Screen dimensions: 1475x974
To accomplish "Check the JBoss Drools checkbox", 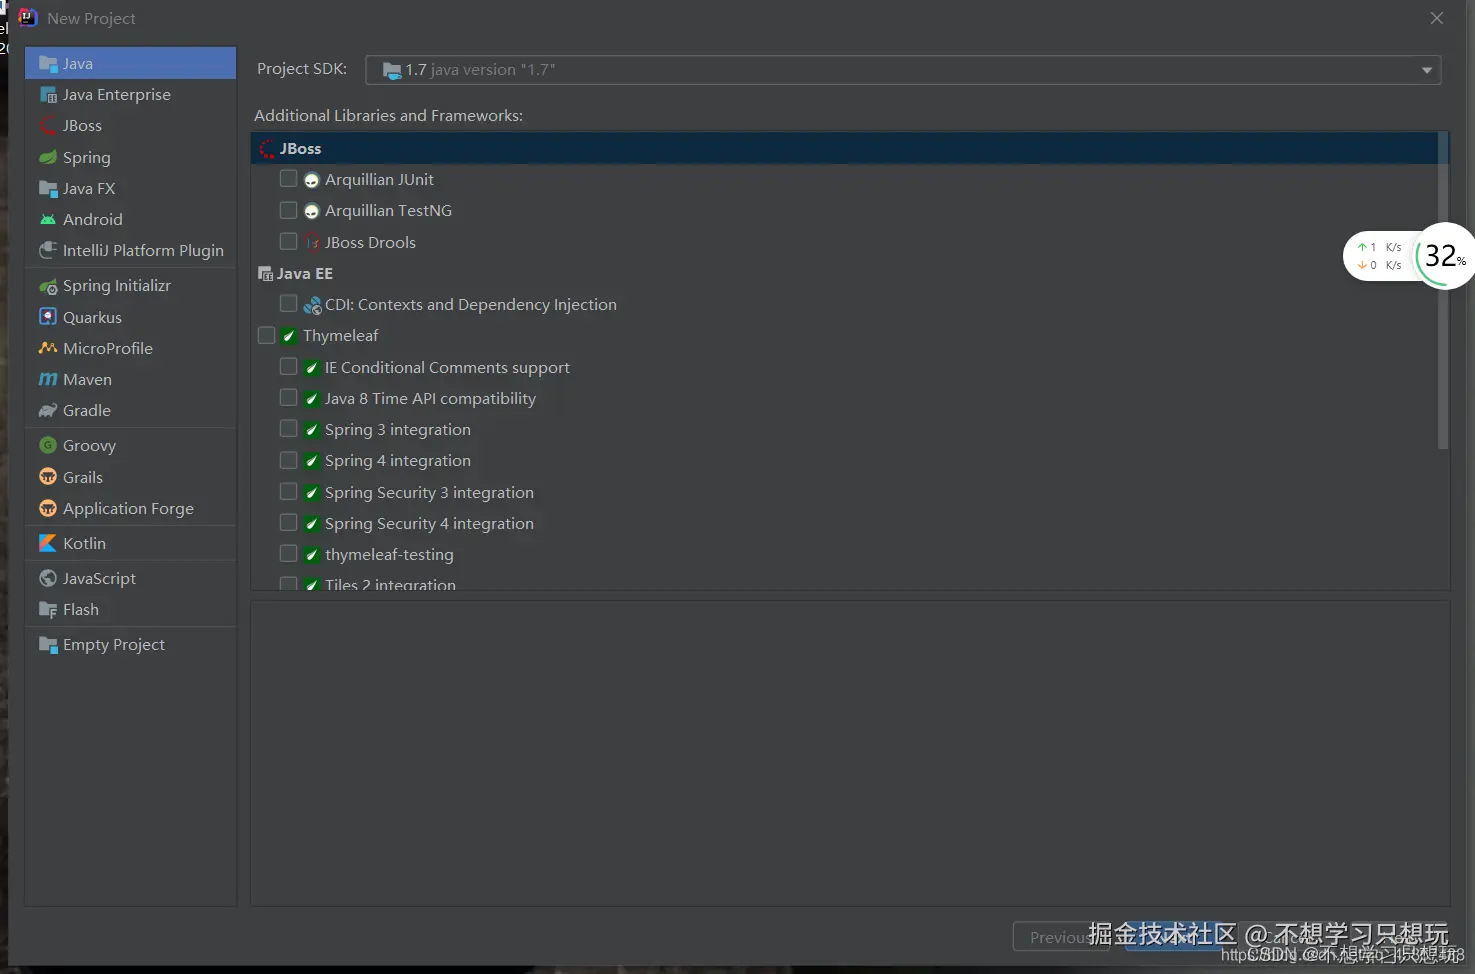I will (x=288, y=241).
